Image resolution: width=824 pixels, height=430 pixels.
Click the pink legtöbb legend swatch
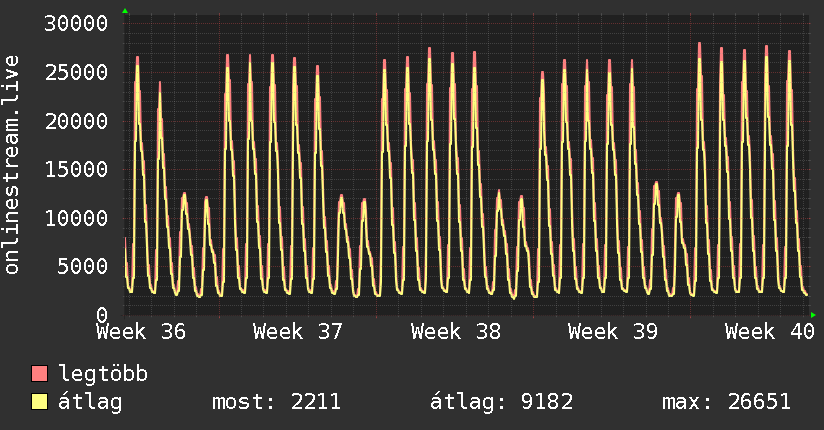coord(39,373)
